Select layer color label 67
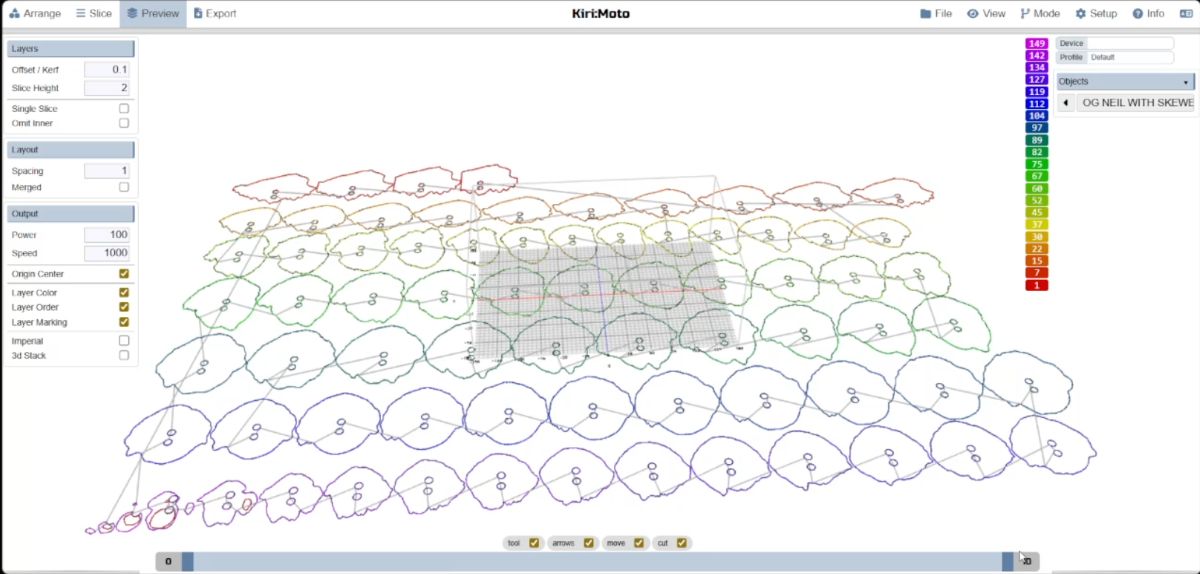 (1037, 176)
